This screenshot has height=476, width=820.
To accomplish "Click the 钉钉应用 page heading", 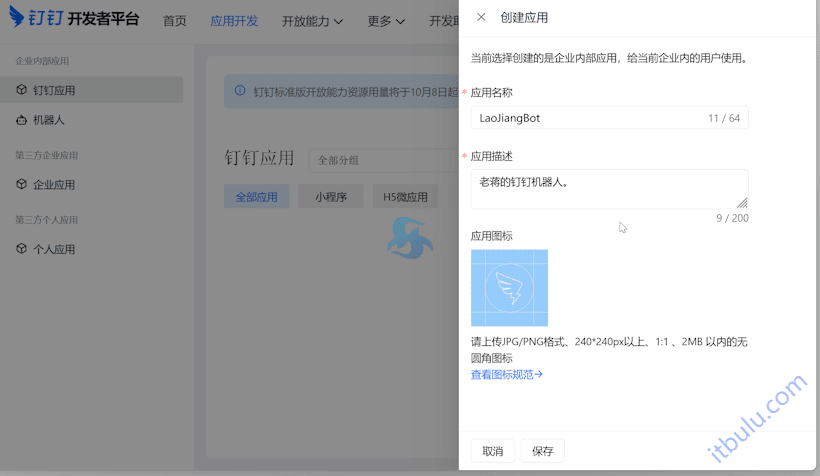I will (x=259, y=157).
